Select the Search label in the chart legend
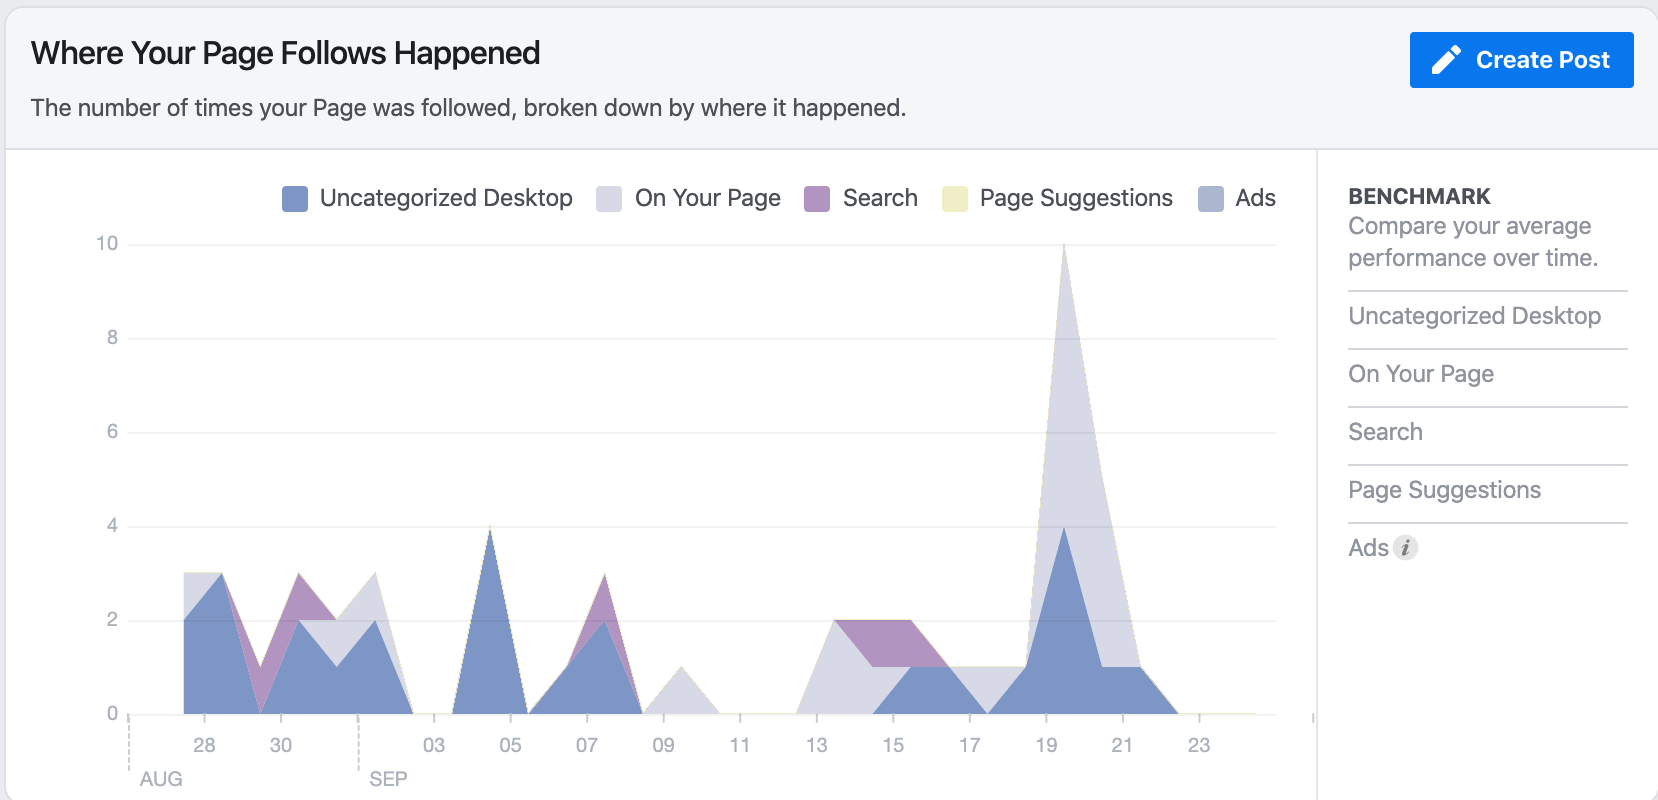 (880, 198)
